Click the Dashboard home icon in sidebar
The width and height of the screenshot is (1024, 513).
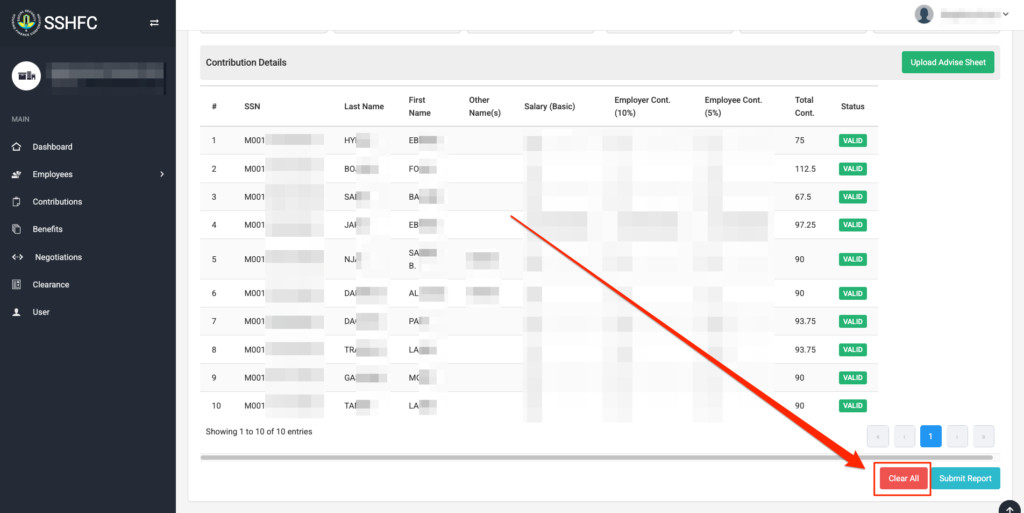pyautogui.click(x=16, y=147)
